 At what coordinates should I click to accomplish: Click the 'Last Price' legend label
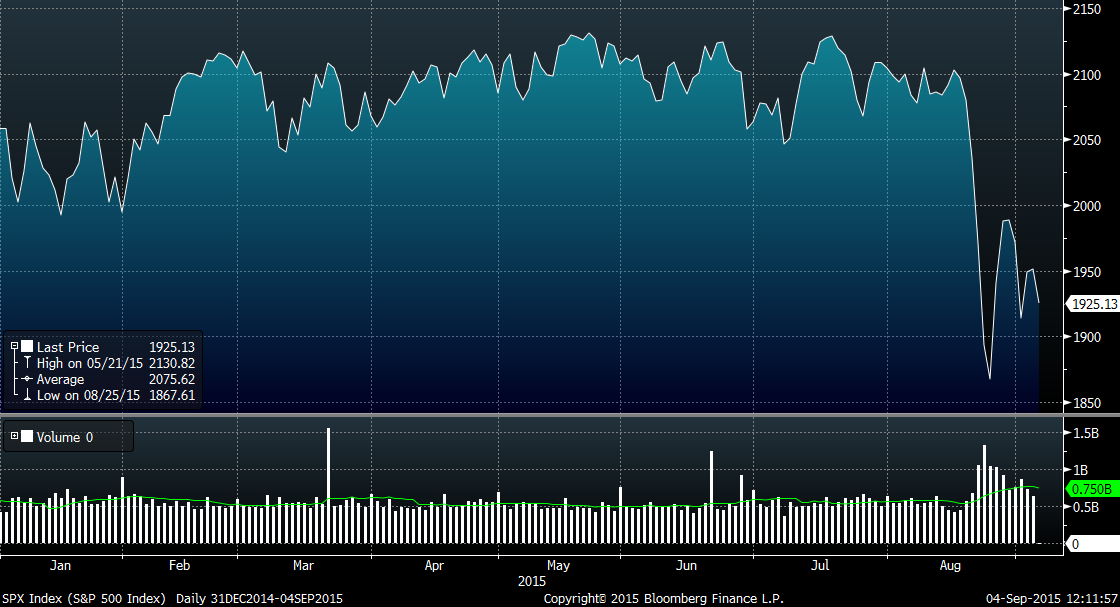tap(68, 347)
